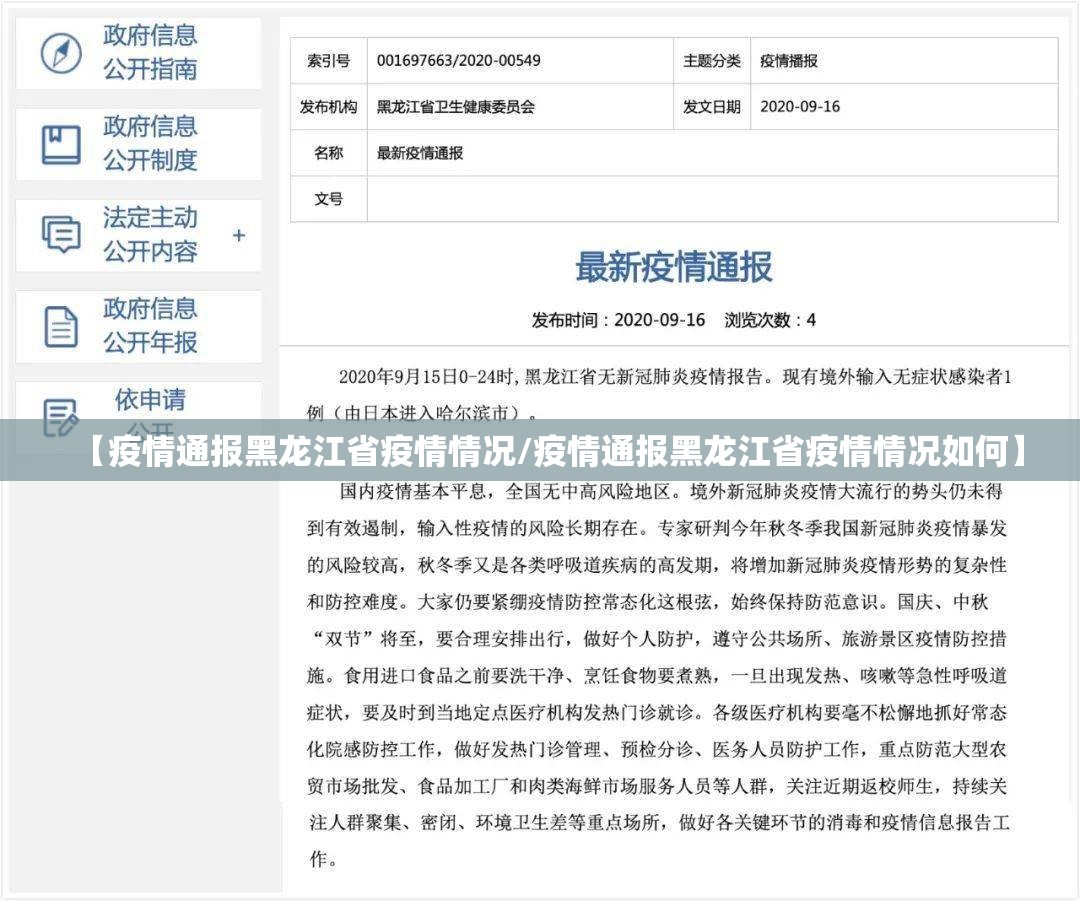Click the document icon beside 政府信息公开年报

(x=60, y=327)
